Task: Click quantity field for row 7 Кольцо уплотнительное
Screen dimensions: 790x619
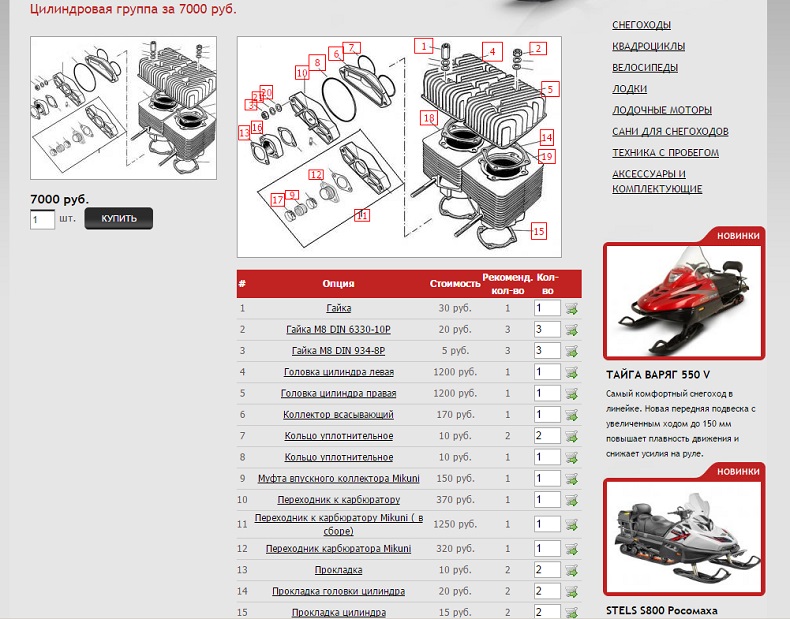Action: 547,436
